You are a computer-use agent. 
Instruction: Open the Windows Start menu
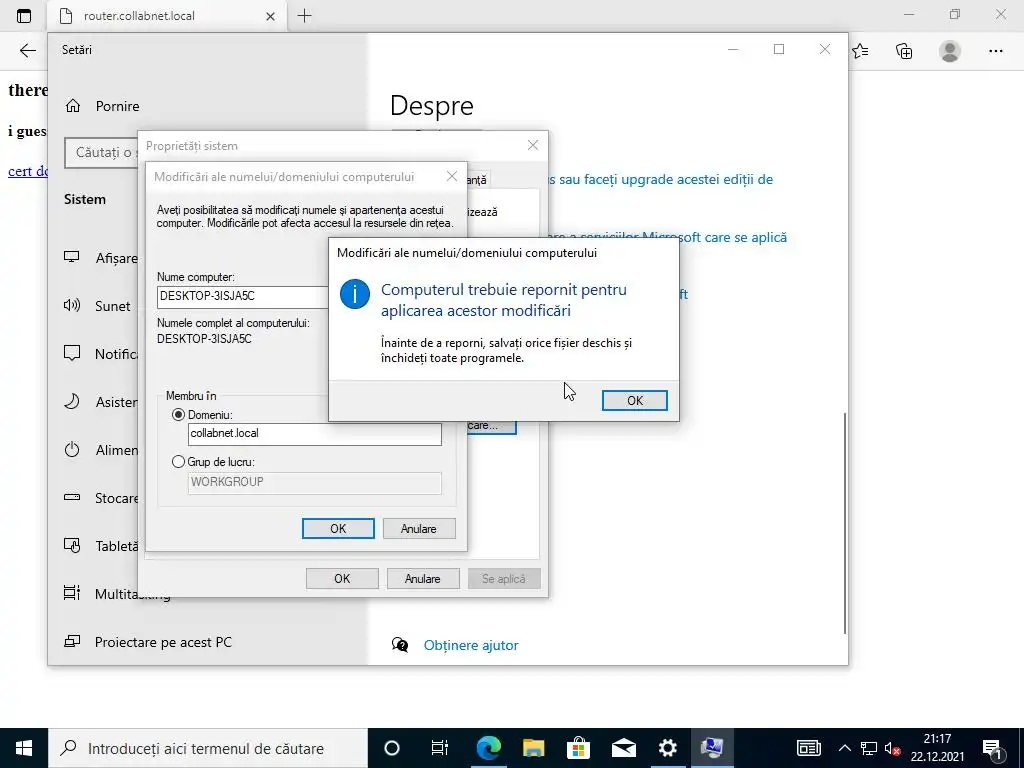pyautogui.click(x=24, y=748)
